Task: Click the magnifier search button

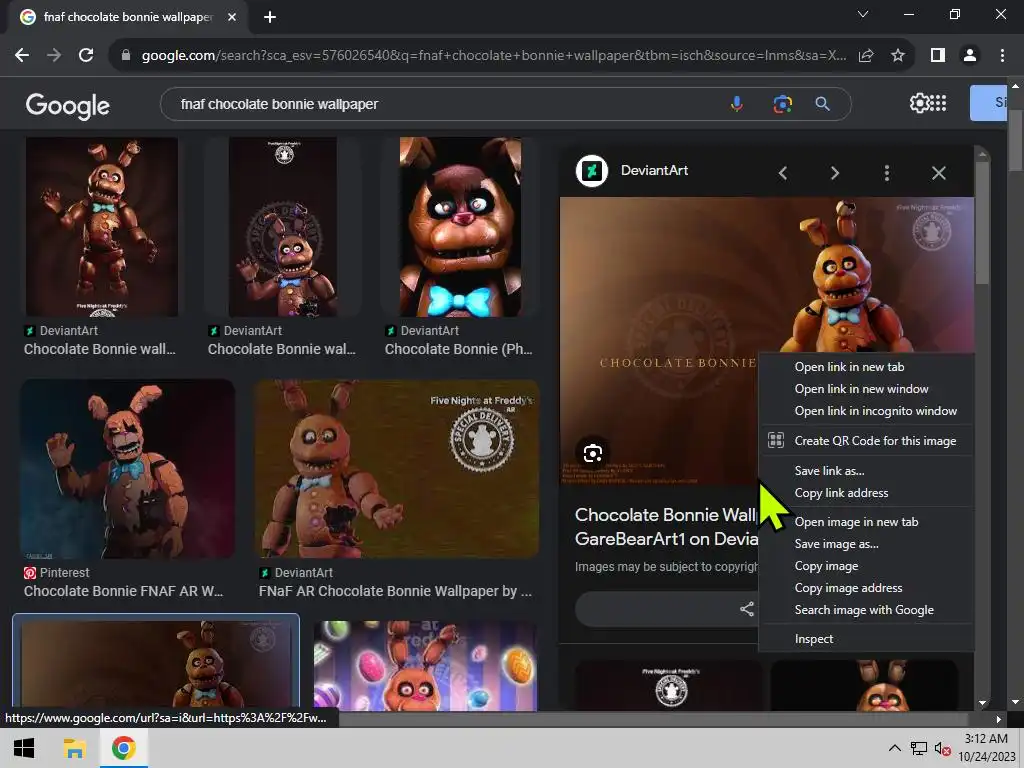Action: click(x=822, y=104)
